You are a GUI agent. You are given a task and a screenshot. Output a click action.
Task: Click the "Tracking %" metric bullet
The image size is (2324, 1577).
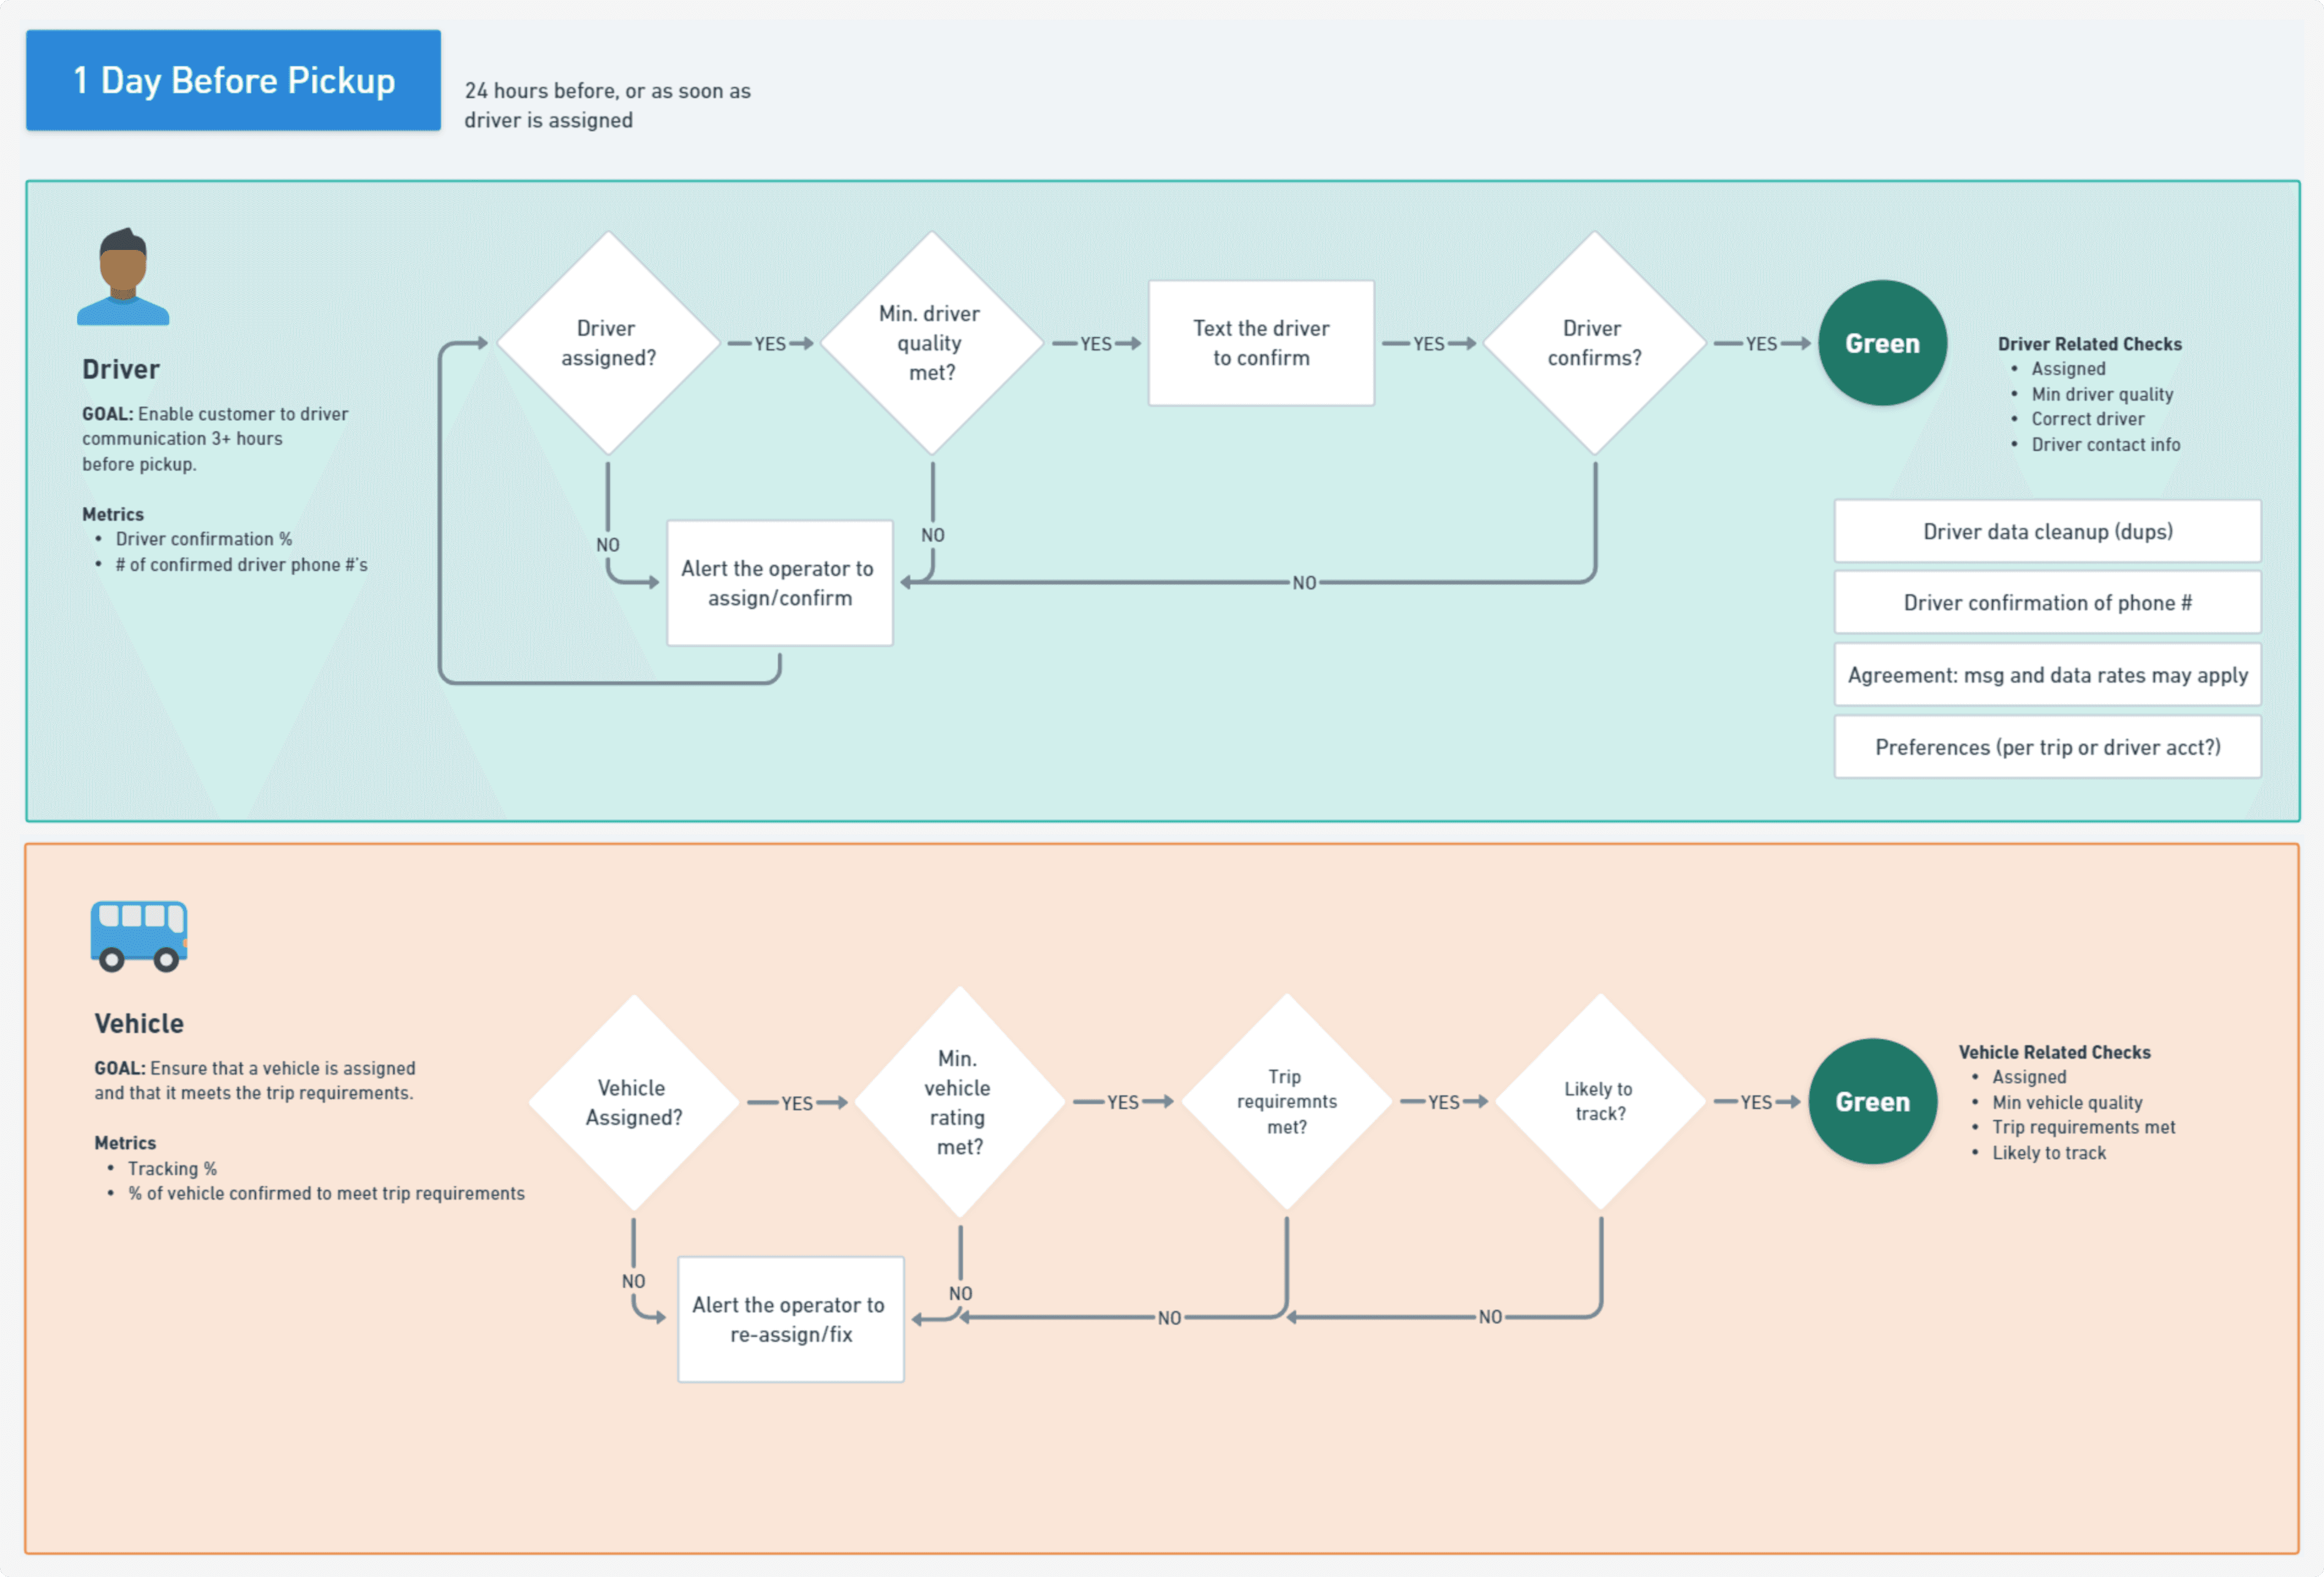(172, 1169)
